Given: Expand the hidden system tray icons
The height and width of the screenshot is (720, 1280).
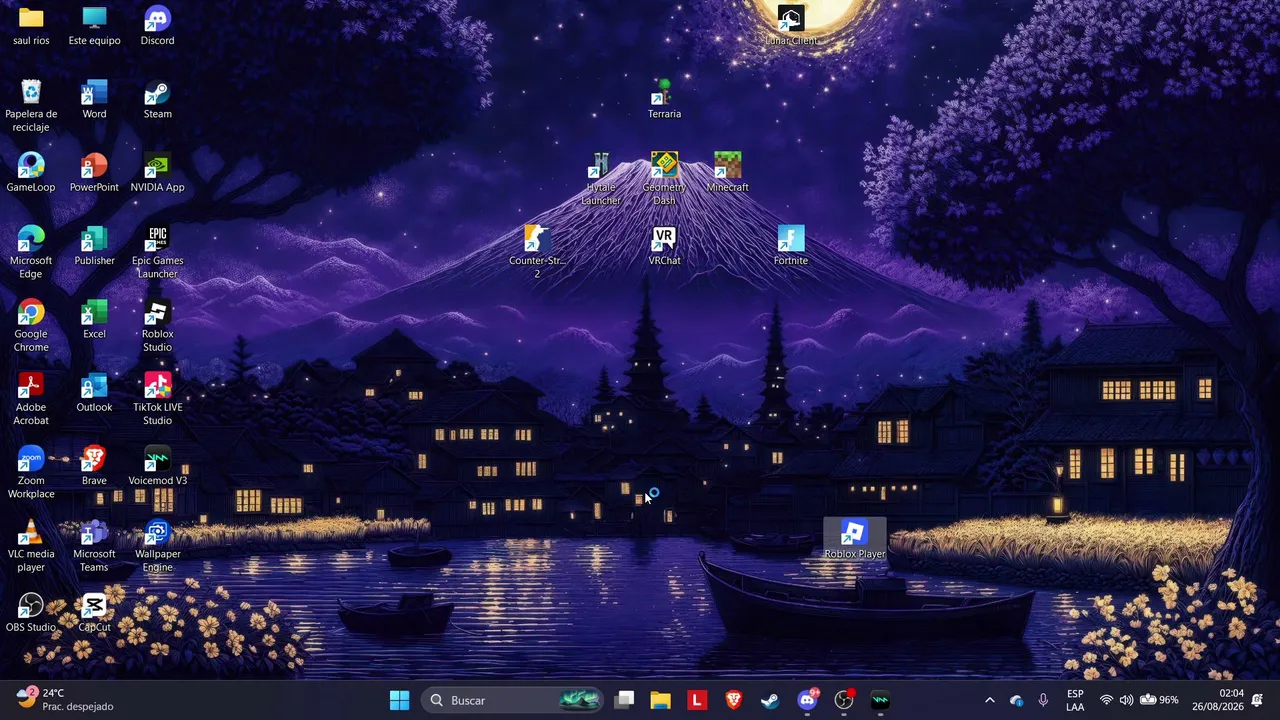Looking at the screenshot, I should click(990, 700).
